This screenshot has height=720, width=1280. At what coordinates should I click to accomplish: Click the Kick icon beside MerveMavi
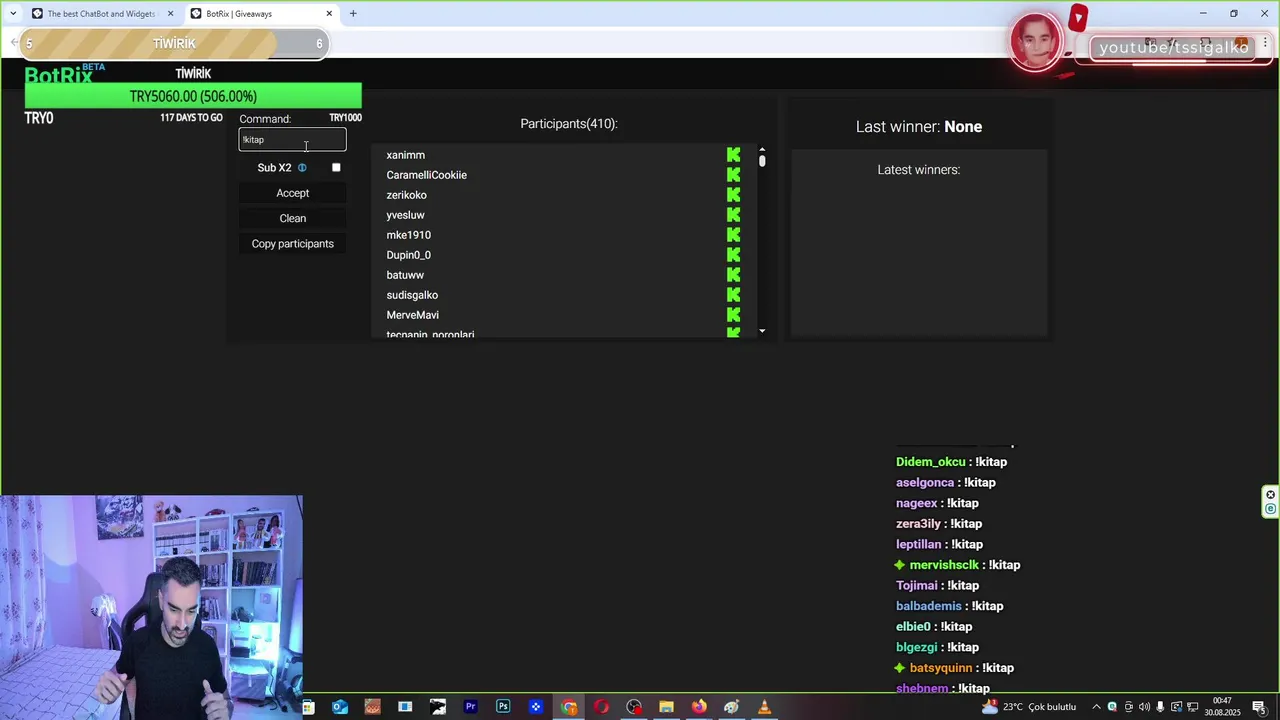pos(734,315)
